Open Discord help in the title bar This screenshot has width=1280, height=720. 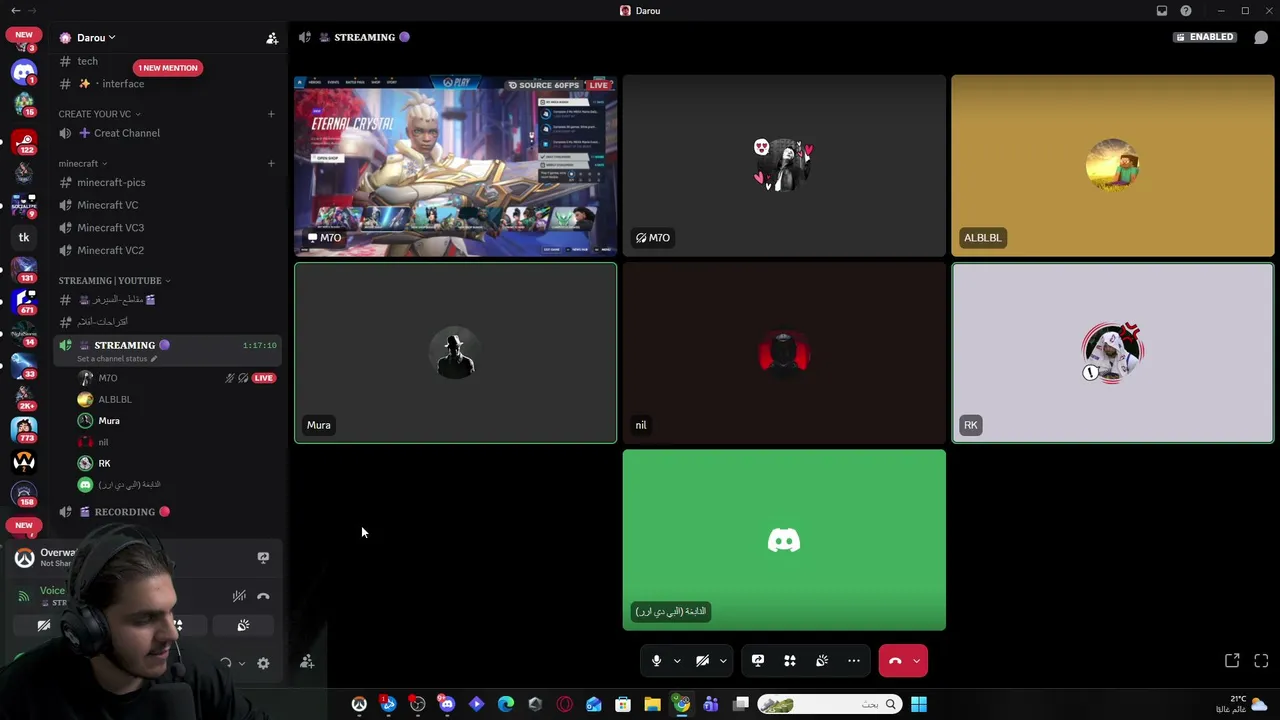1186,11
